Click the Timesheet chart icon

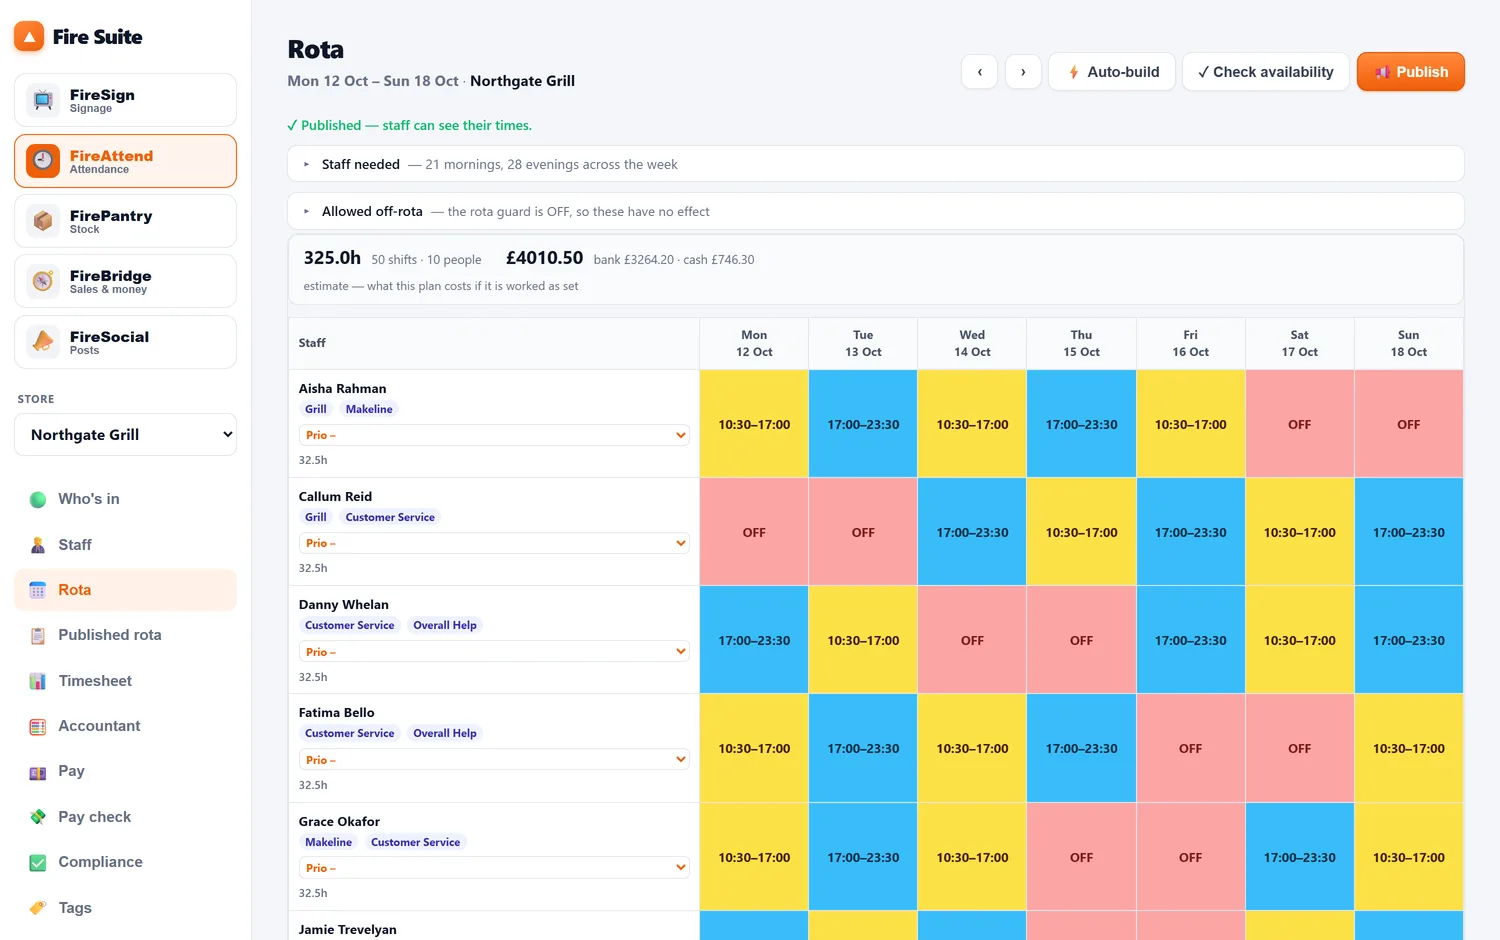pyautogui.click(x=38, y=681)
